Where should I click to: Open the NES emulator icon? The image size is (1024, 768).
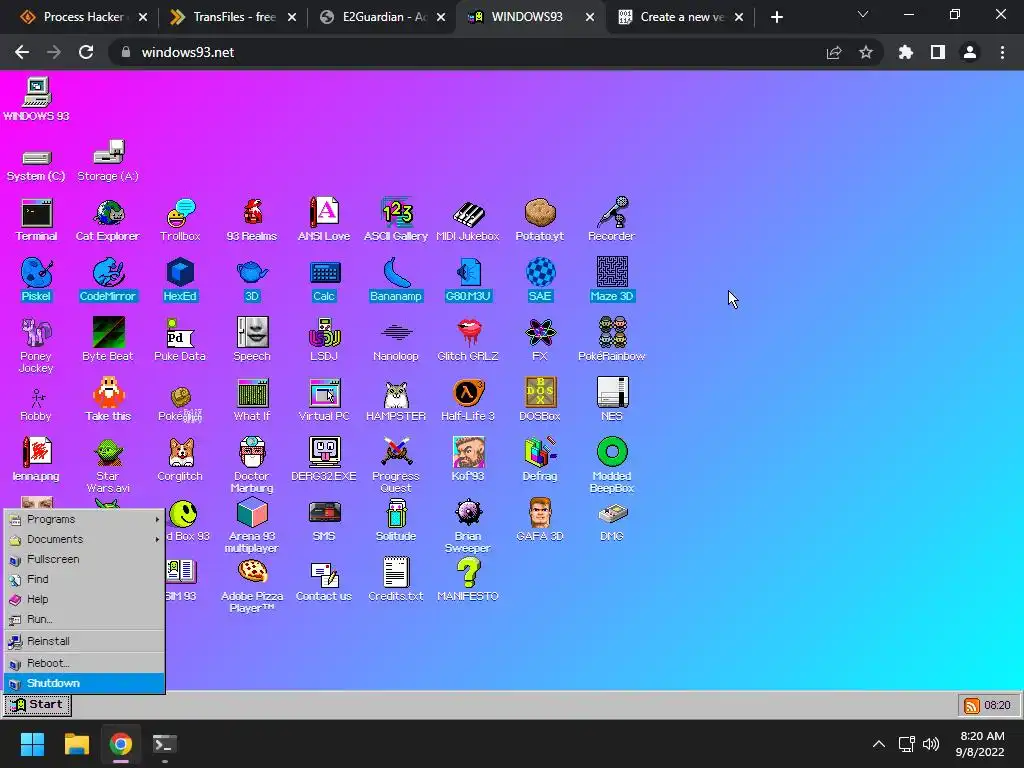(611, 400)
